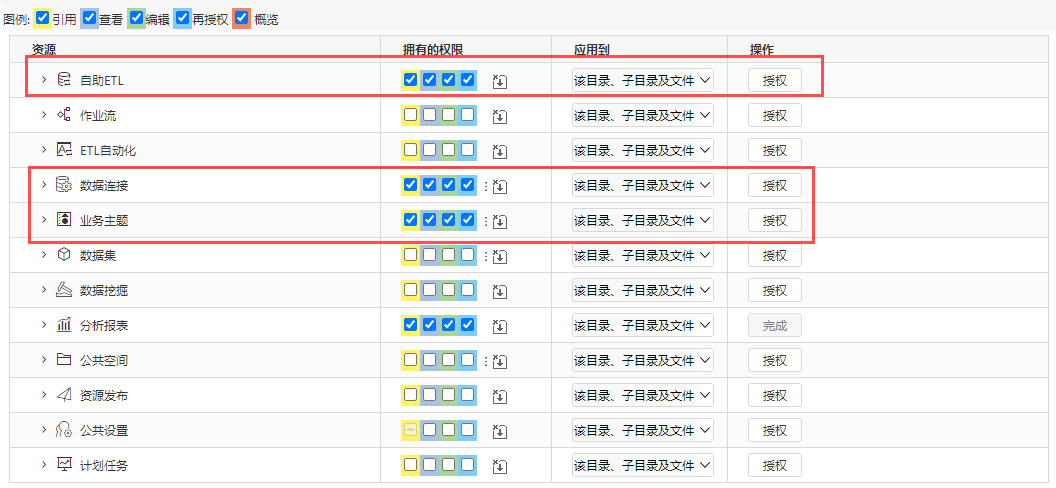Open the 应用到 dropdown for 数据挖掘

(x=642, y=290)
